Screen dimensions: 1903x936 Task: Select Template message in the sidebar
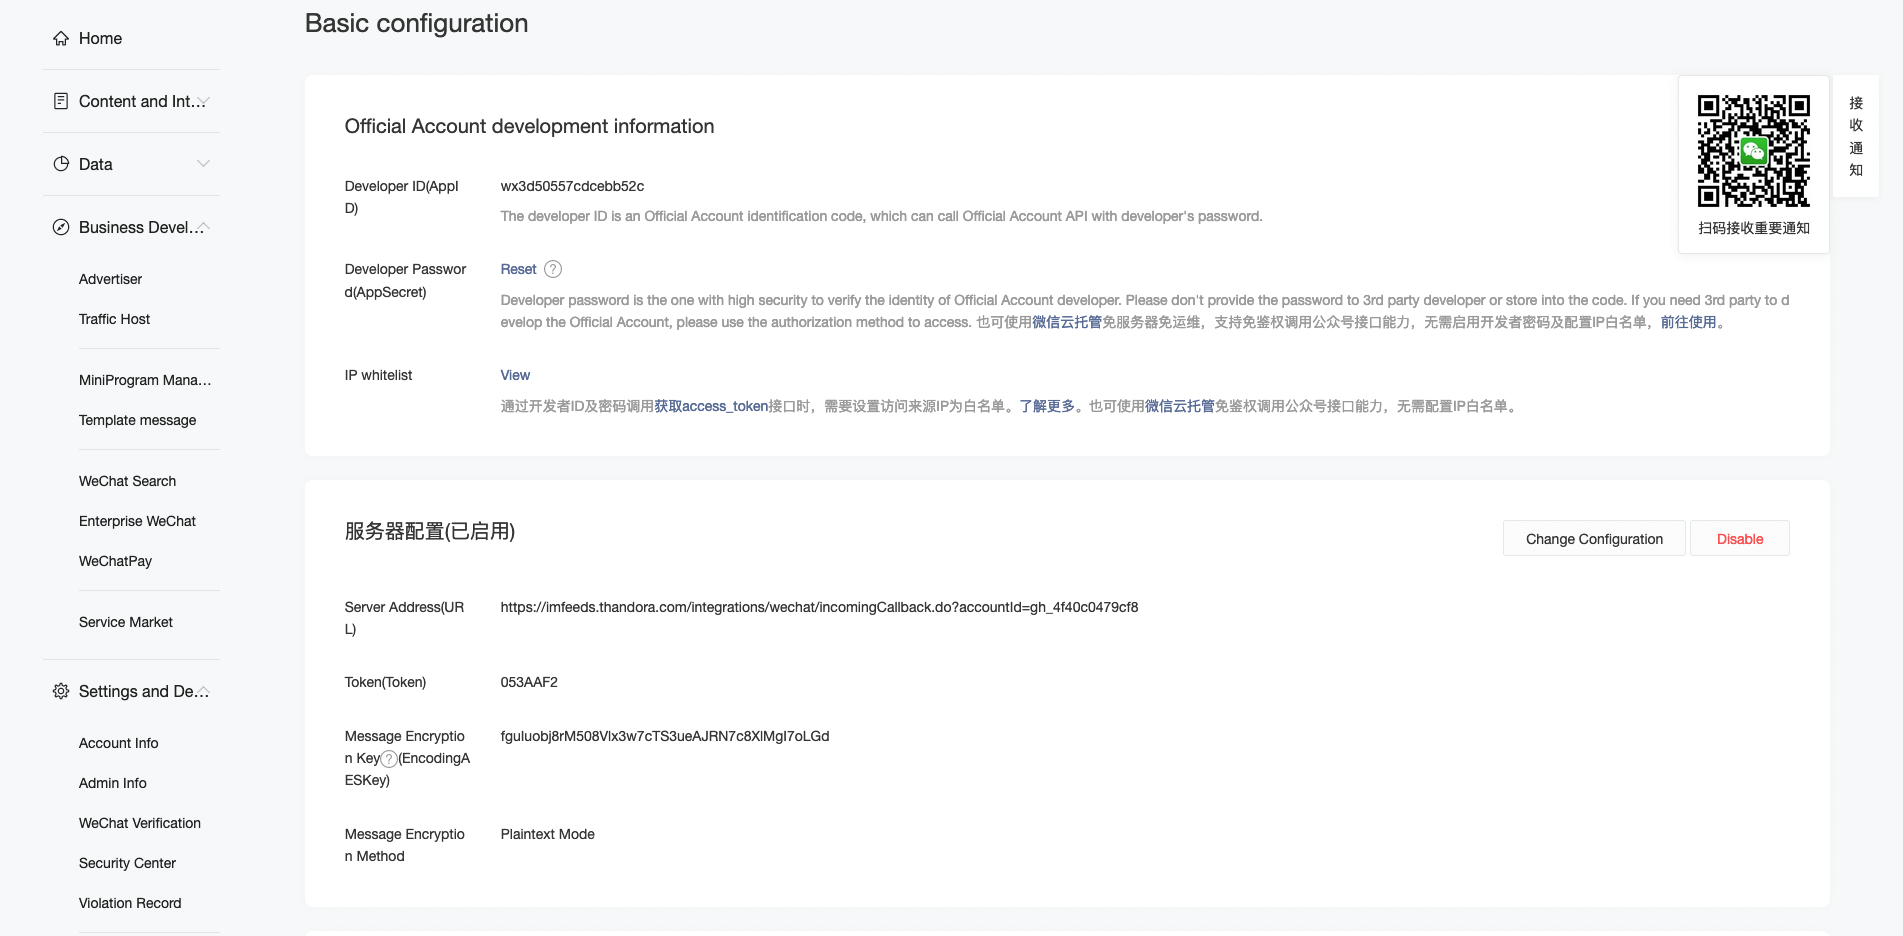137,420
